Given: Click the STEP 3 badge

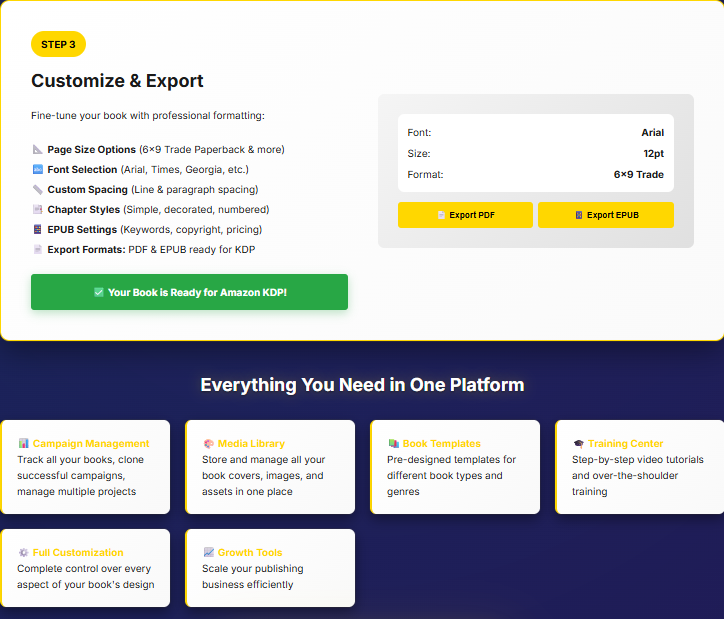Looking at the screenshot, I should (58, 44).
